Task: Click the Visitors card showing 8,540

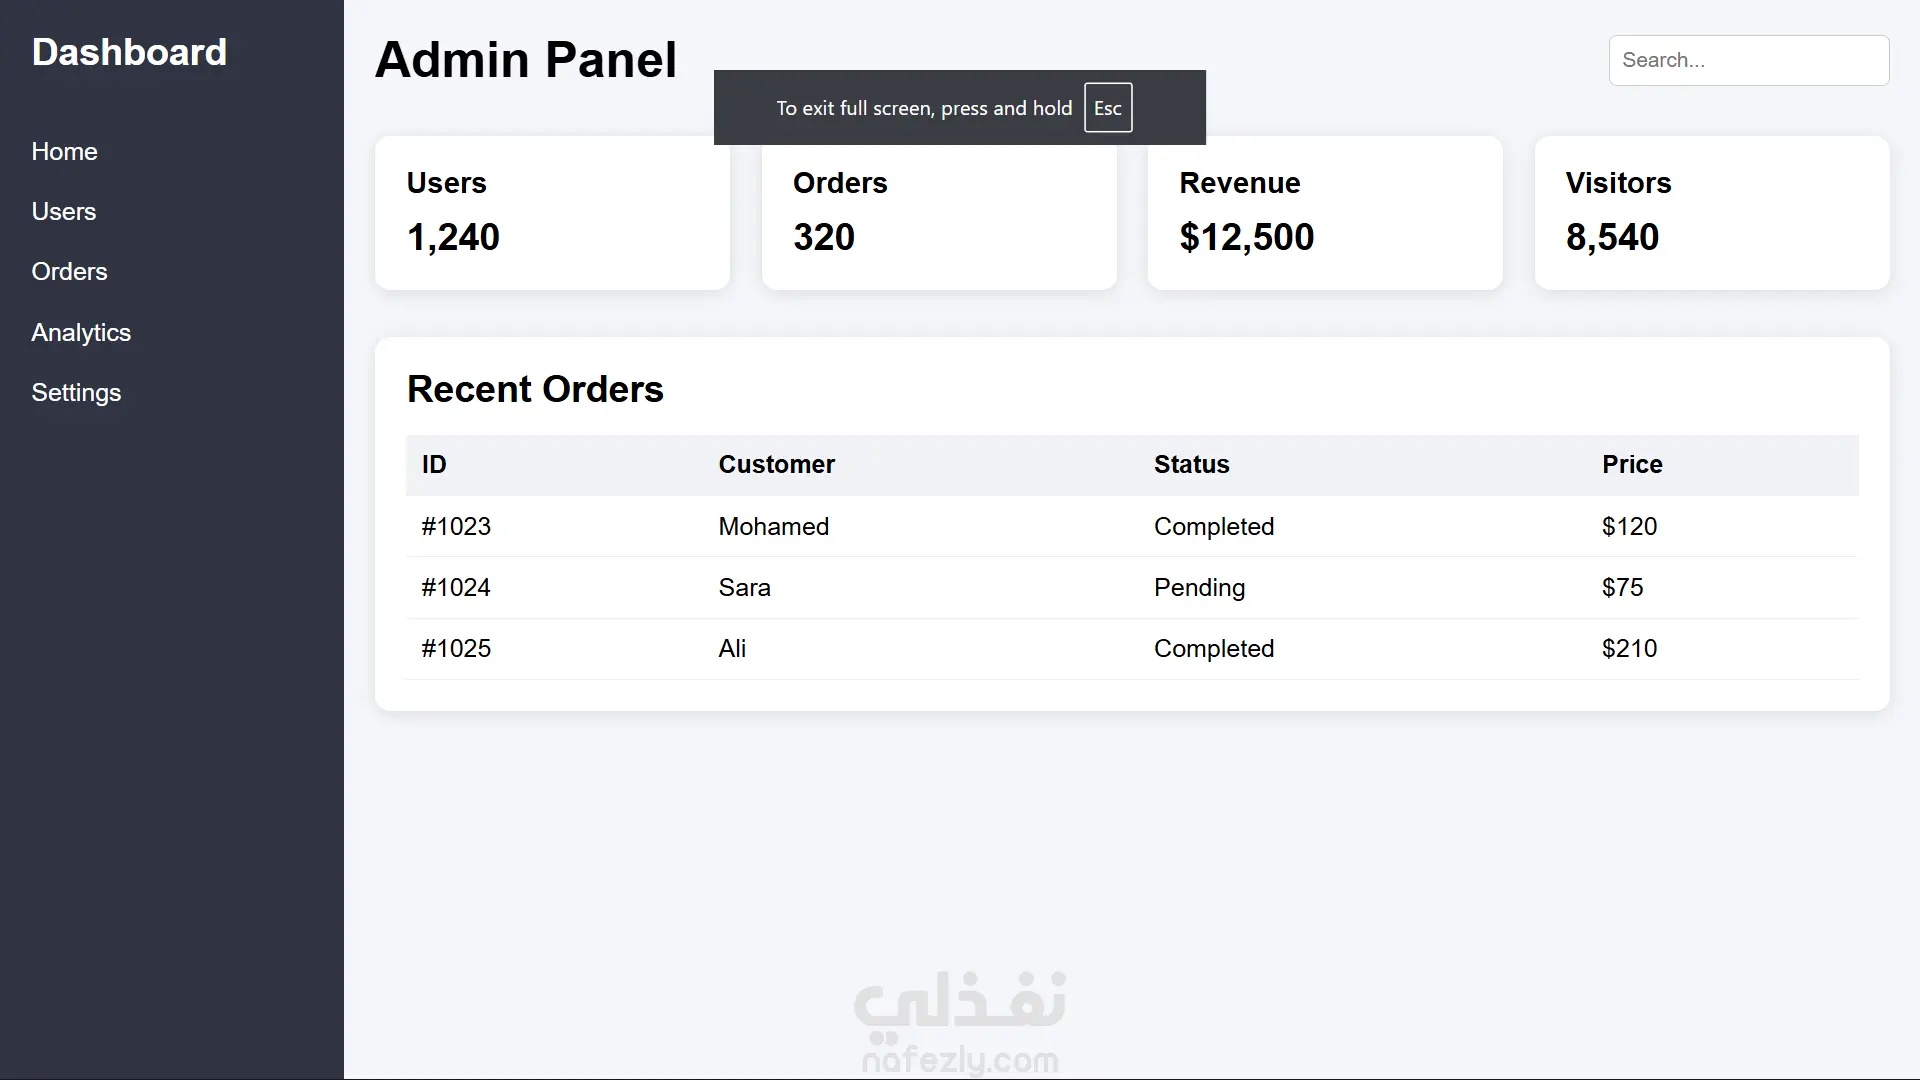Action: [1711, 214]
